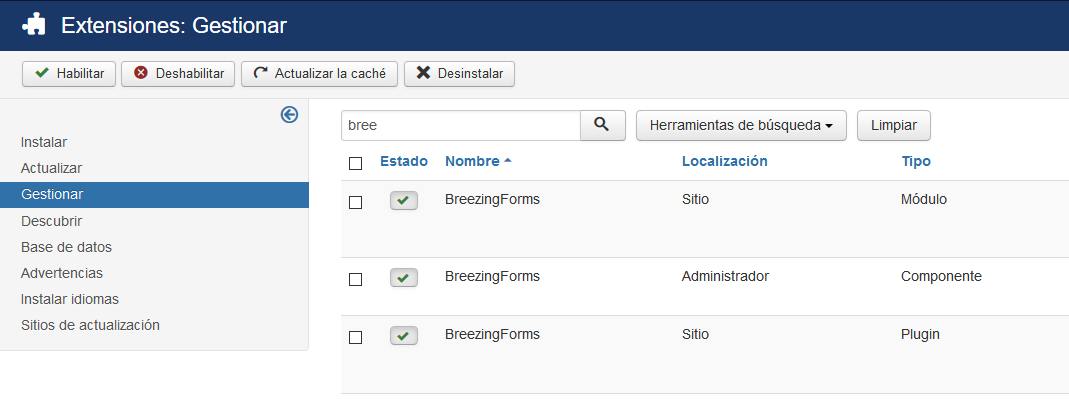Expand Herramientas de búsqueda dropdown
This screenshot has height=414, width=1069.
741,125
